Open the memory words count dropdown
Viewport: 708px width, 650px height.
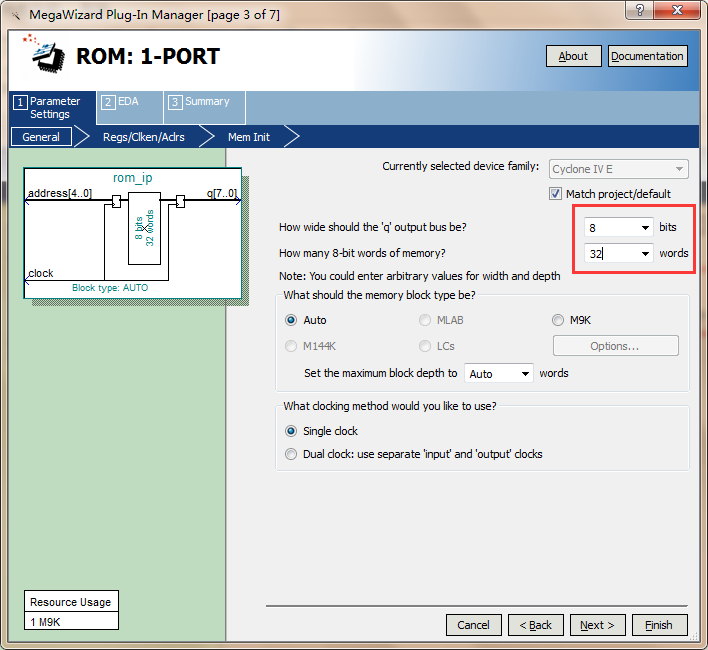click(x=645, y=254)
